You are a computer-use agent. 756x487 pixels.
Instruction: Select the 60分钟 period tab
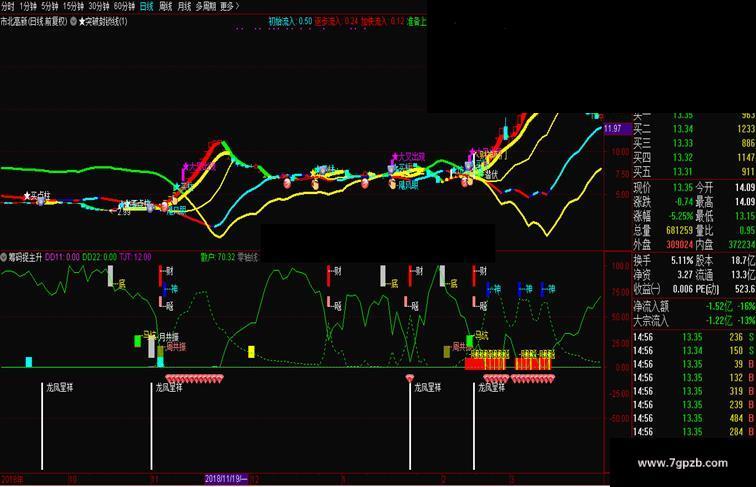[124, 6]
